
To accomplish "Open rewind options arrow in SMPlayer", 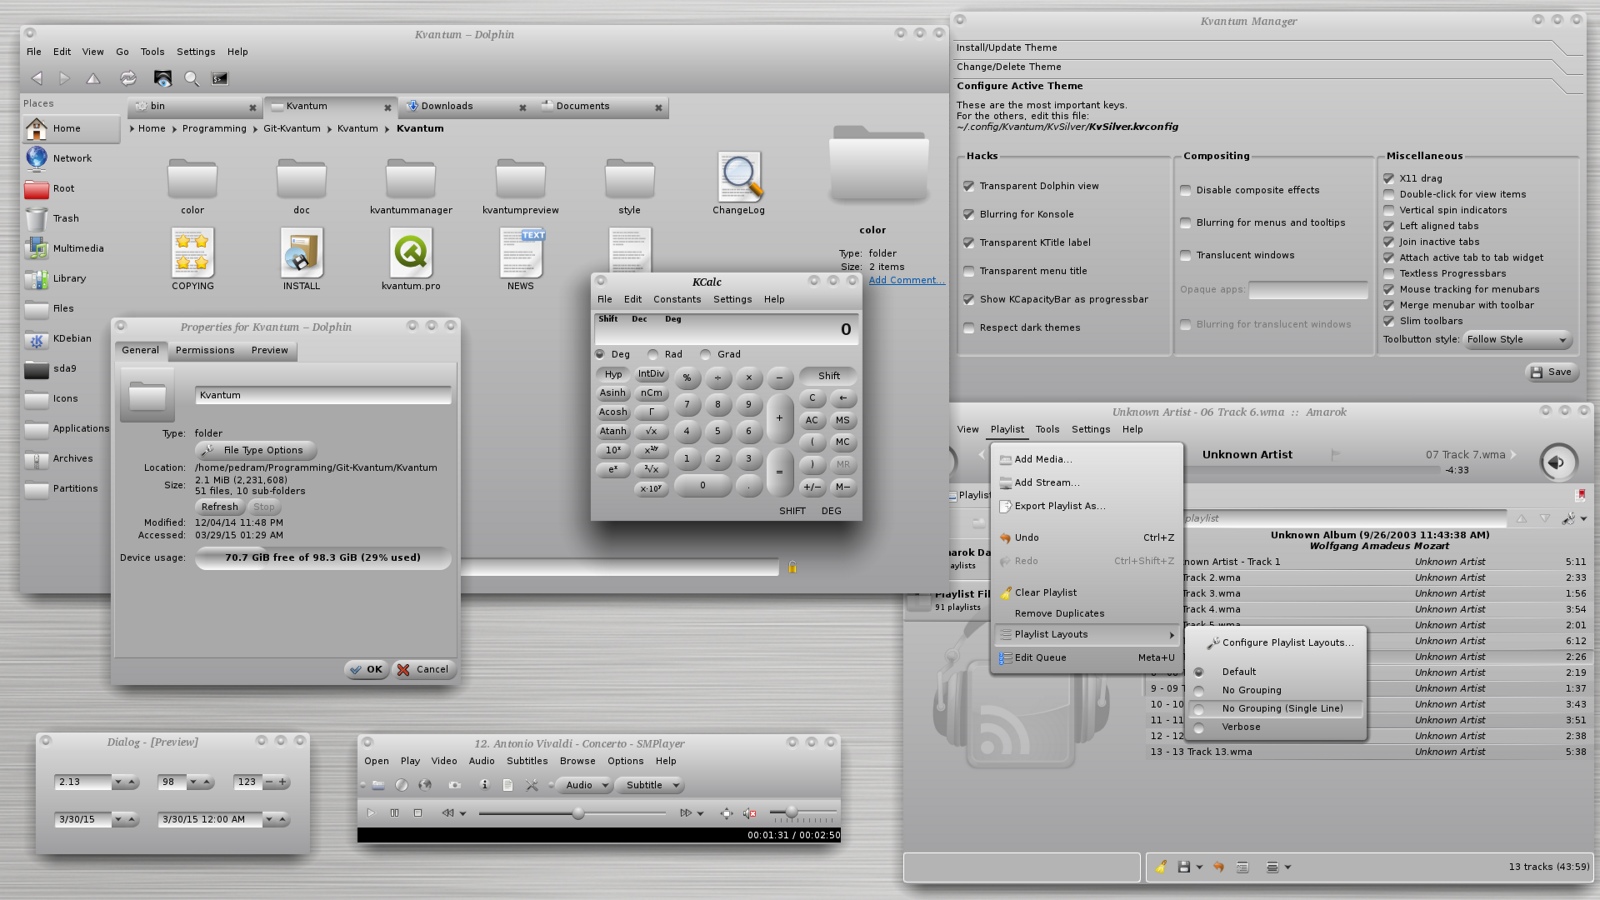I will (x=463, y=813).
